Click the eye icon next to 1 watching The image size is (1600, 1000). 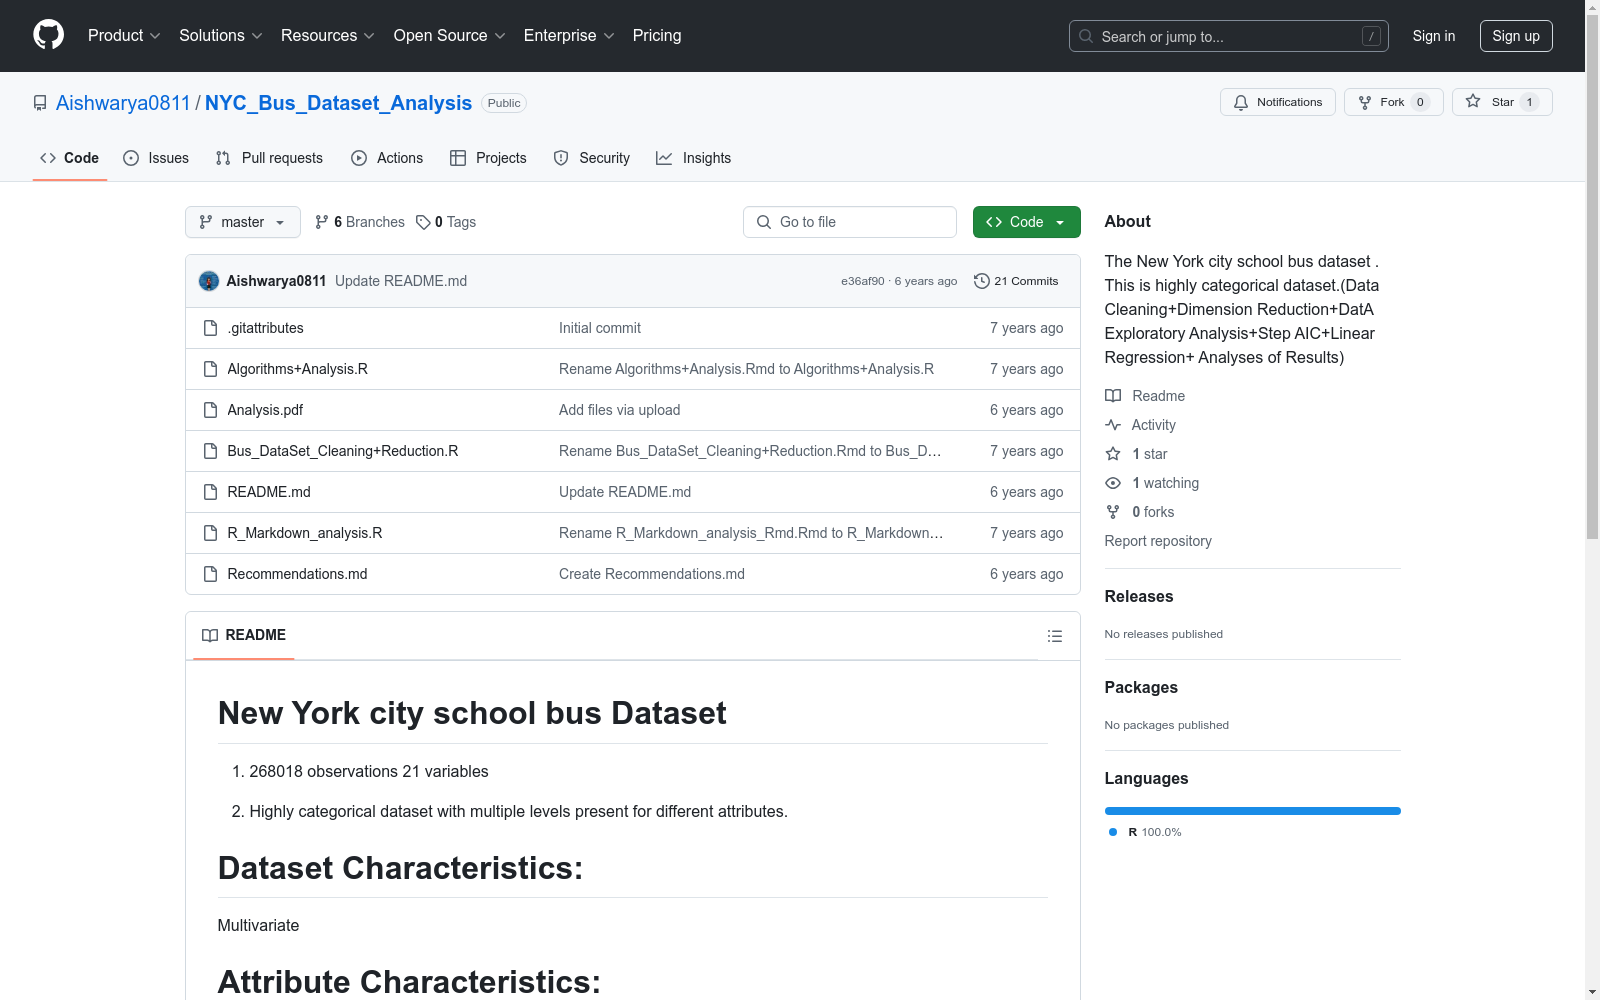(x=1113, y=483)
